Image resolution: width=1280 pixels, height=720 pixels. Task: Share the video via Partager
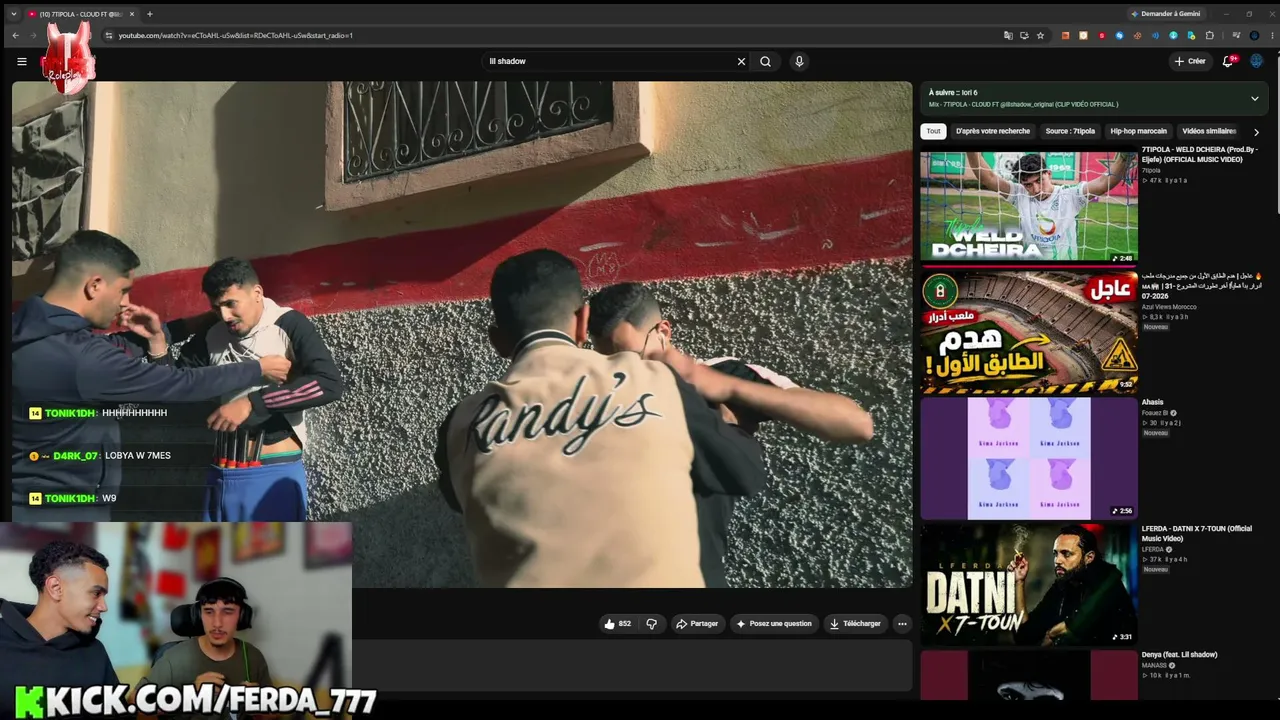click(x=697, y=624)
